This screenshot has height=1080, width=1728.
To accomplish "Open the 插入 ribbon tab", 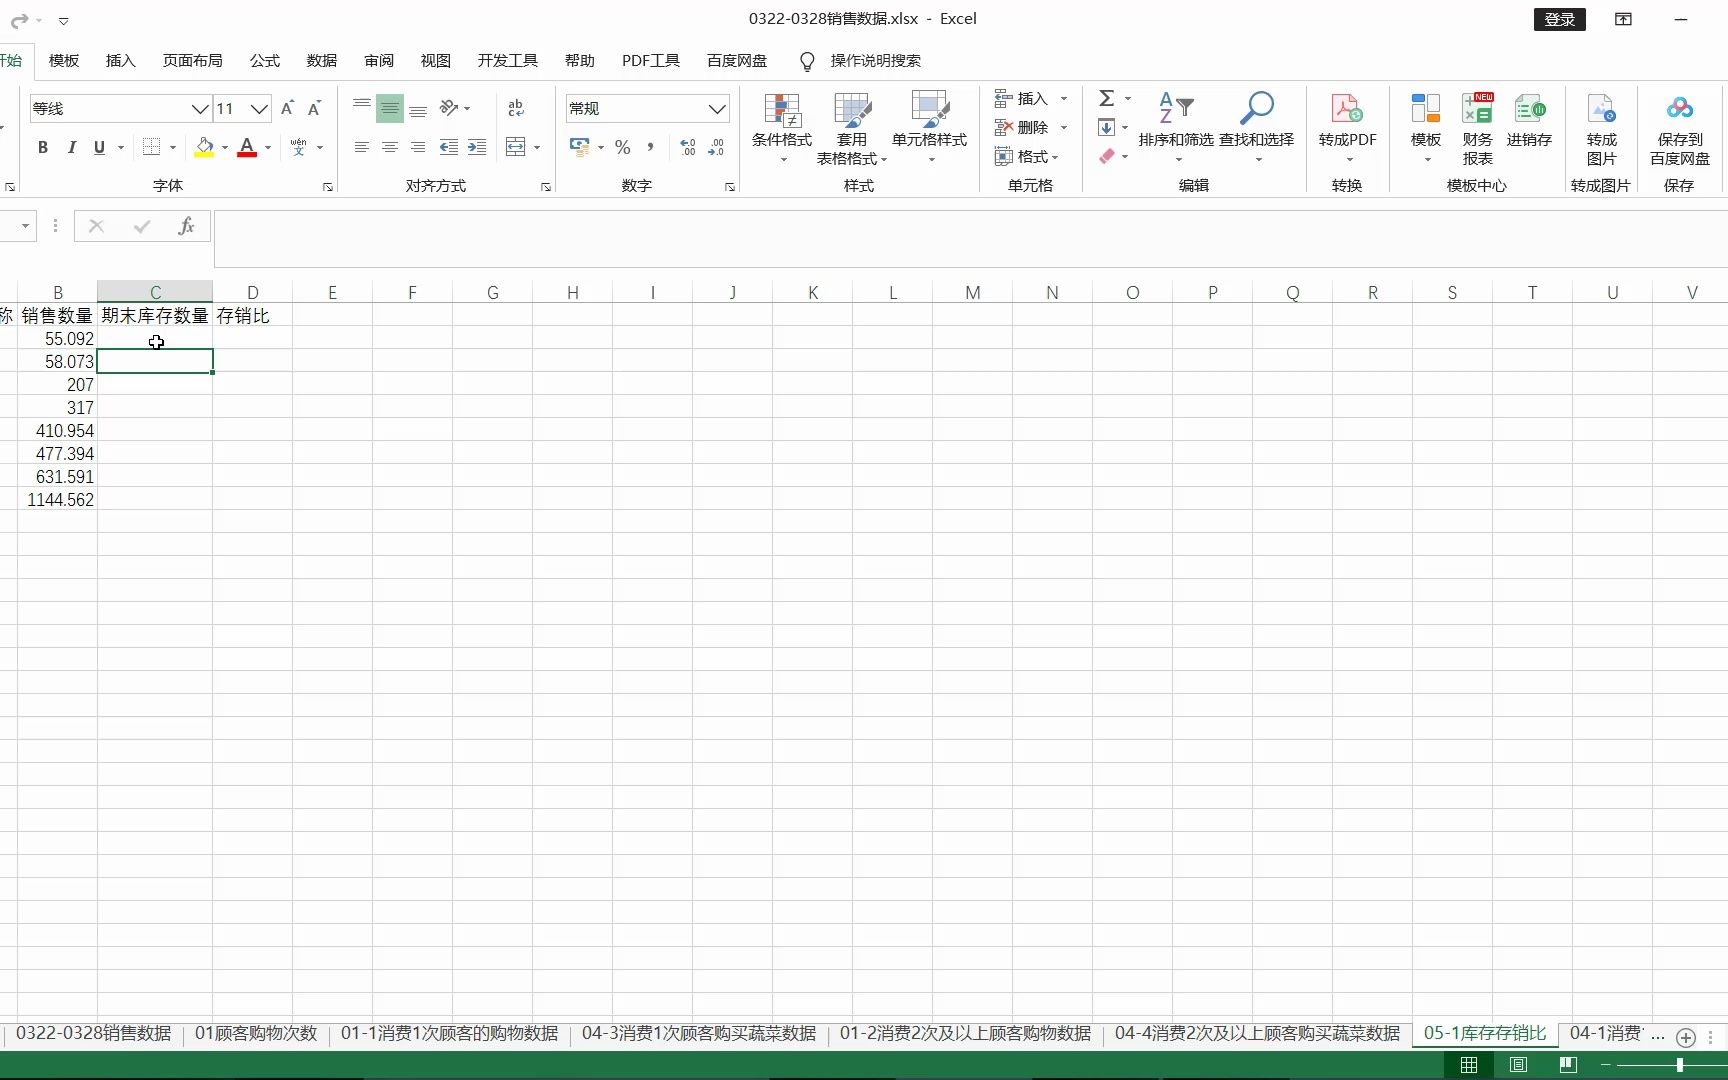I will point(121,61).
